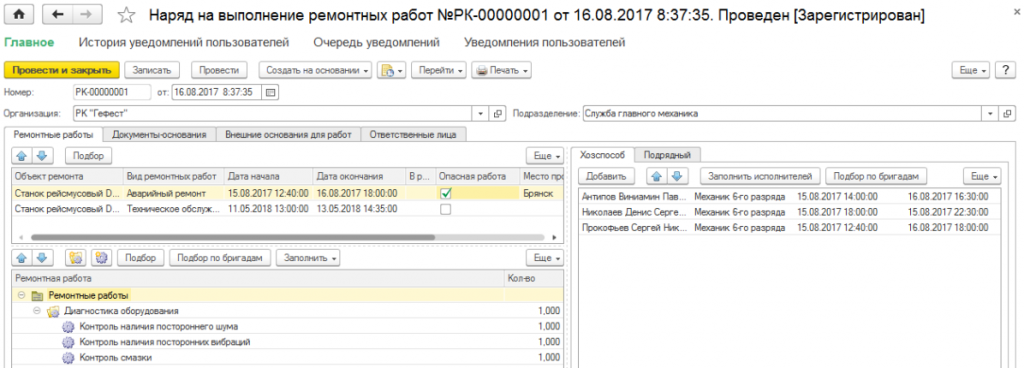Open the Печать dropdown menu
The height and width of the screenshot is (368, 1024).
(501, 70)
